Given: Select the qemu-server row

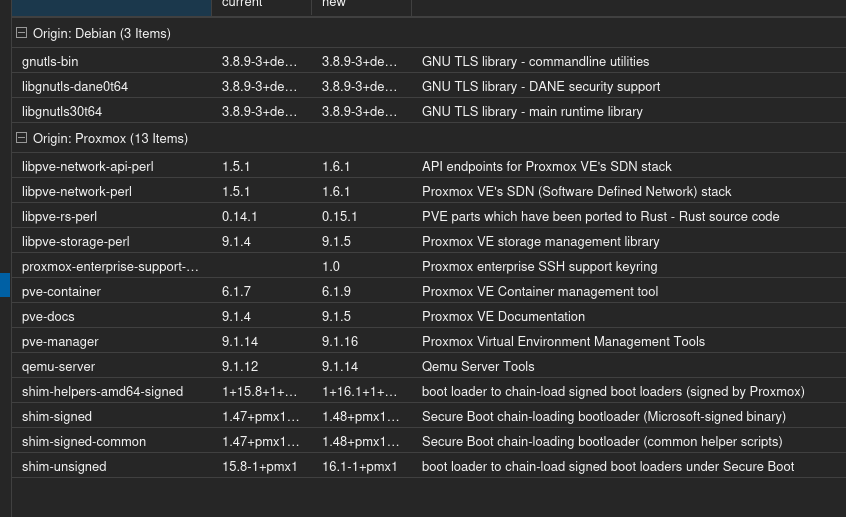Looking at the screenshot, I should [429, 366].
